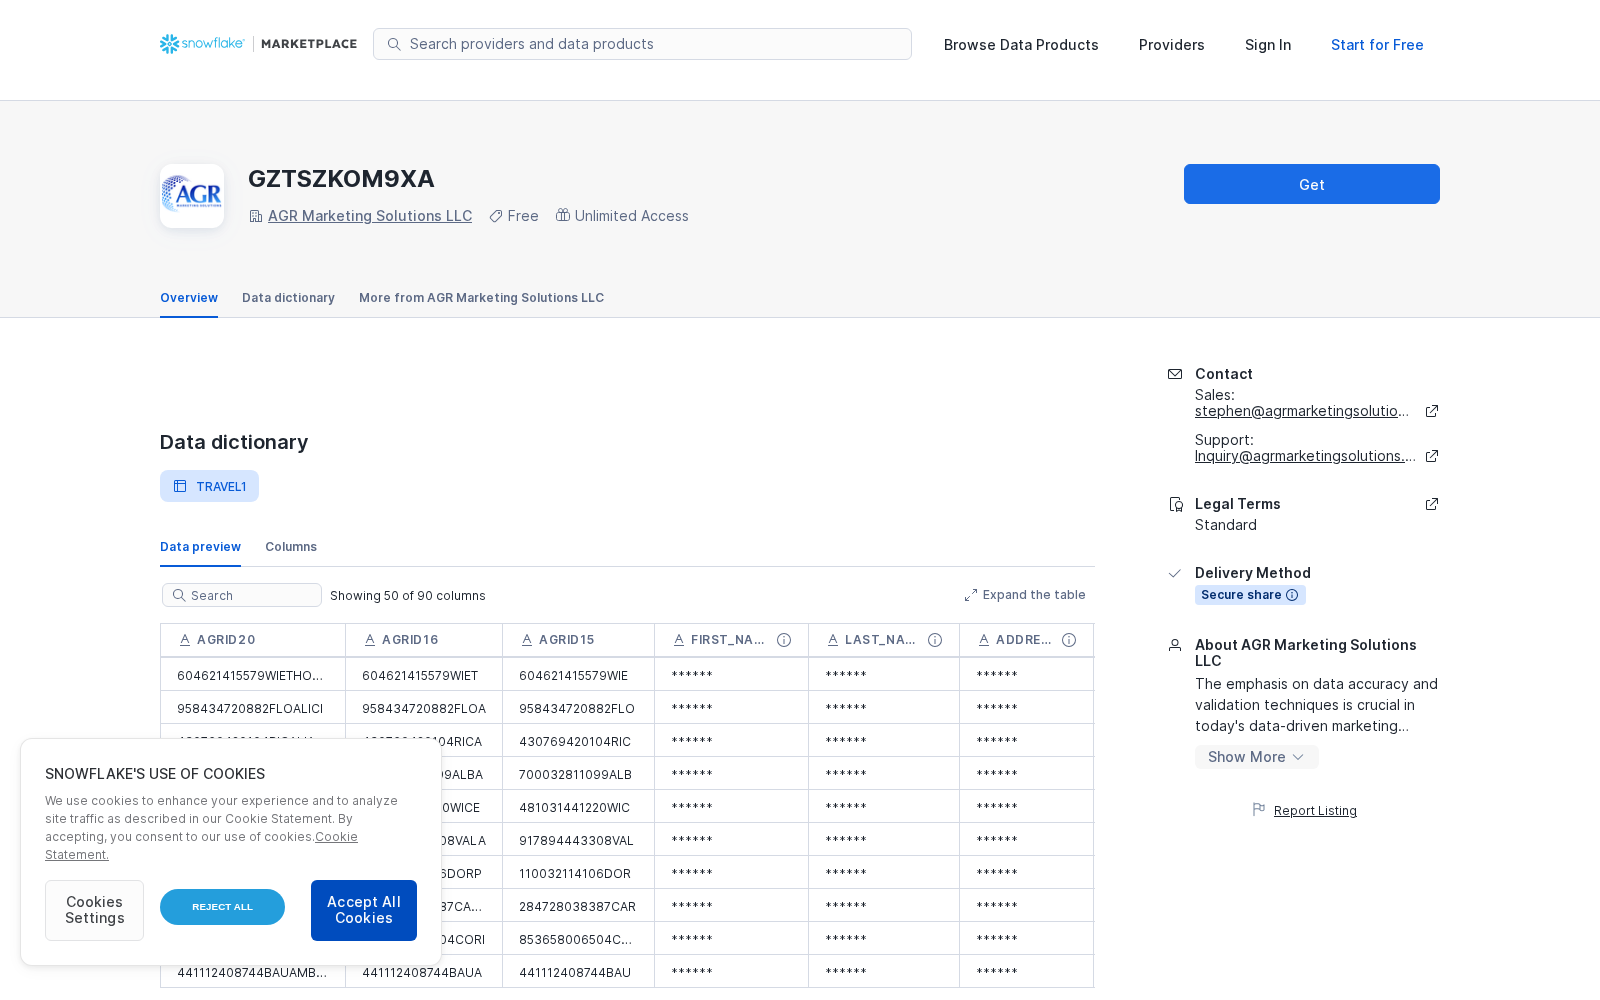Viewport: 1600px width, 1000px height.
Task: Focus the search providers and data products field
Action: tap(642, 44)
